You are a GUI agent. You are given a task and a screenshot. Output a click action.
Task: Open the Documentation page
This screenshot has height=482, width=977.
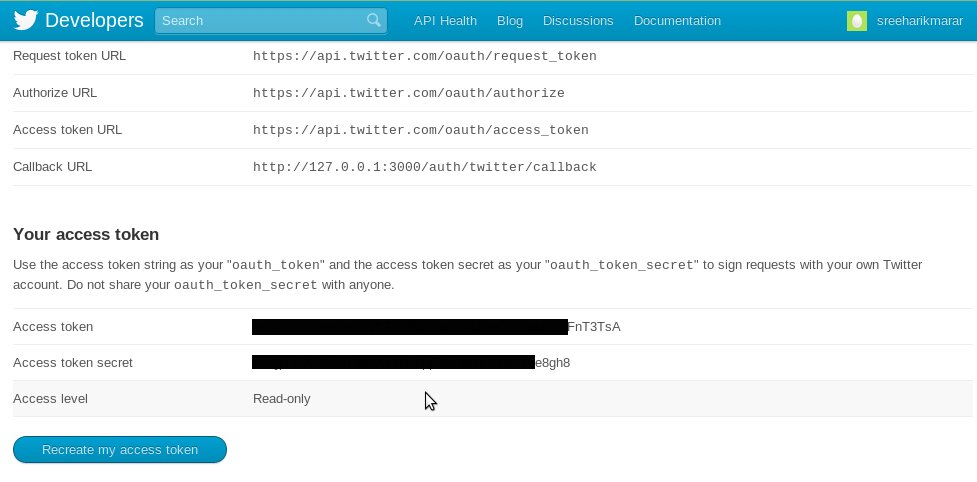coord(677,21)
